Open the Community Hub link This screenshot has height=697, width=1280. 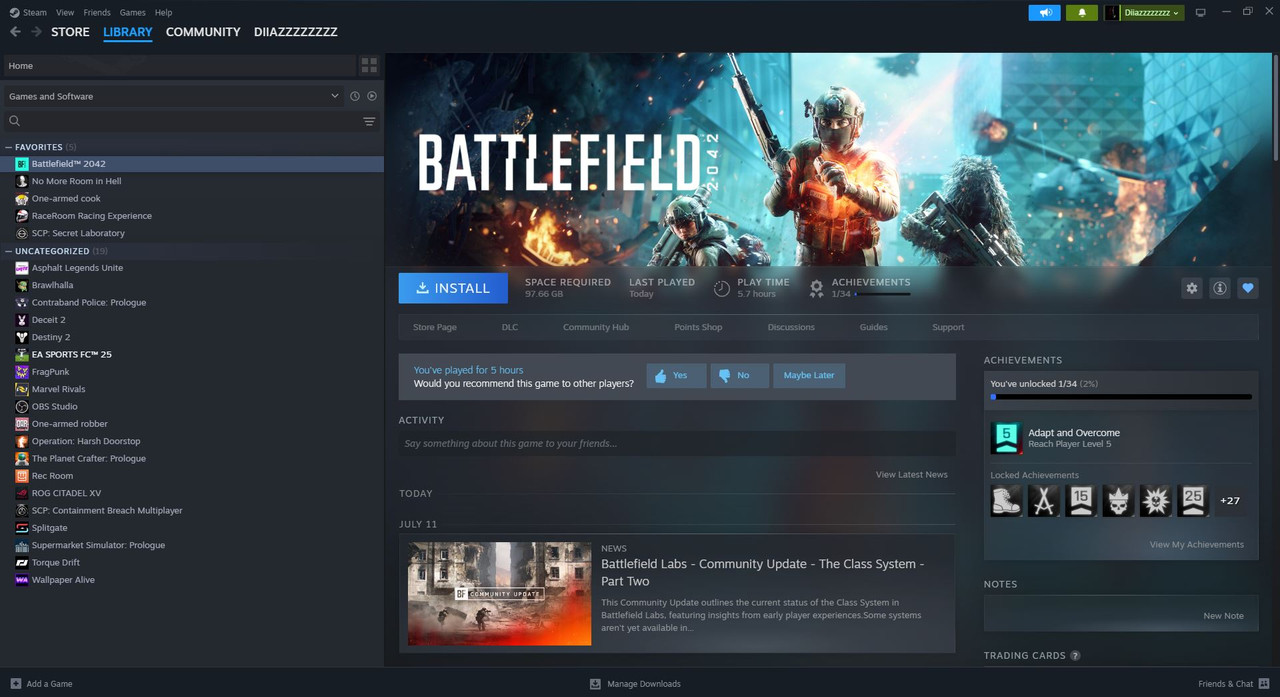coord(596,327)
